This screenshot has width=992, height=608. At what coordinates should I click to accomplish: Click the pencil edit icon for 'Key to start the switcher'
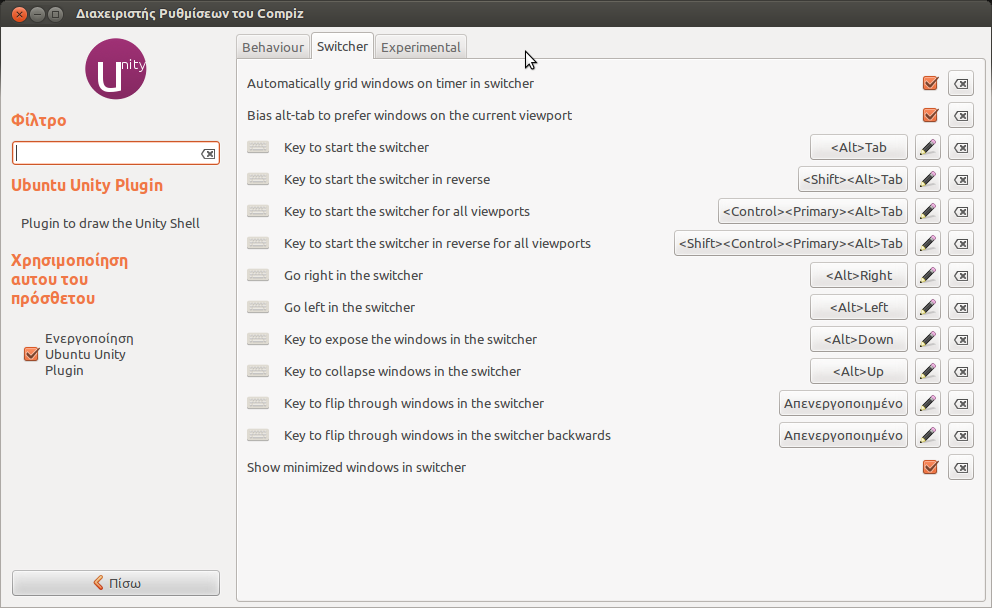[x=927, y=148]
